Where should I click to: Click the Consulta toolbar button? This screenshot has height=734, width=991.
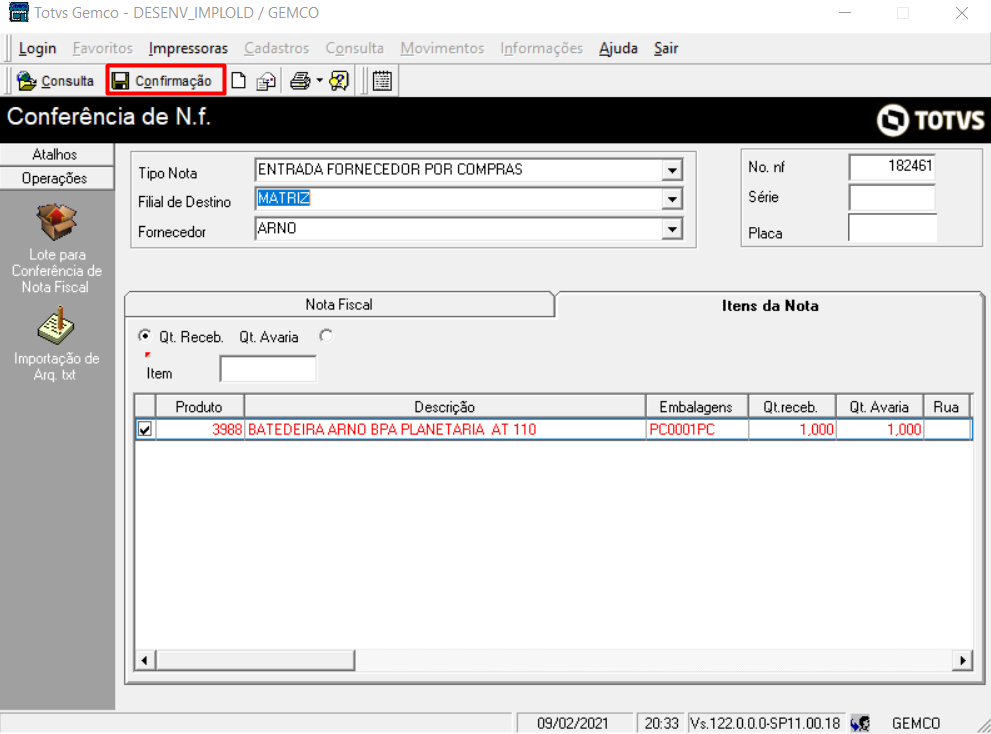(x=56, y=81)
